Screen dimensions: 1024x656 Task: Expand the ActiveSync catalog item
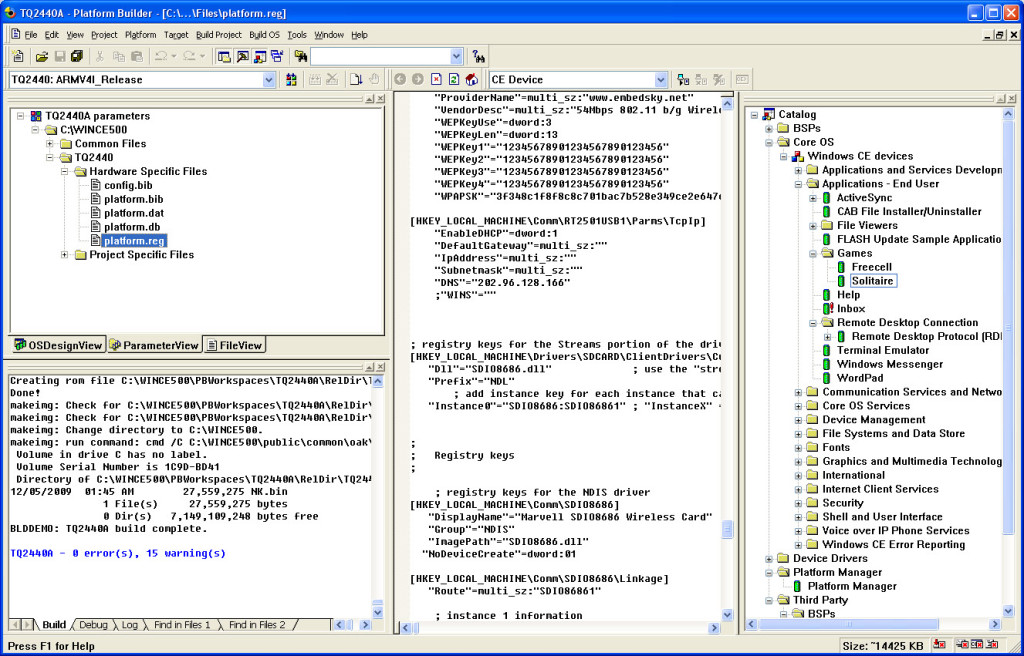click(813, 198)
